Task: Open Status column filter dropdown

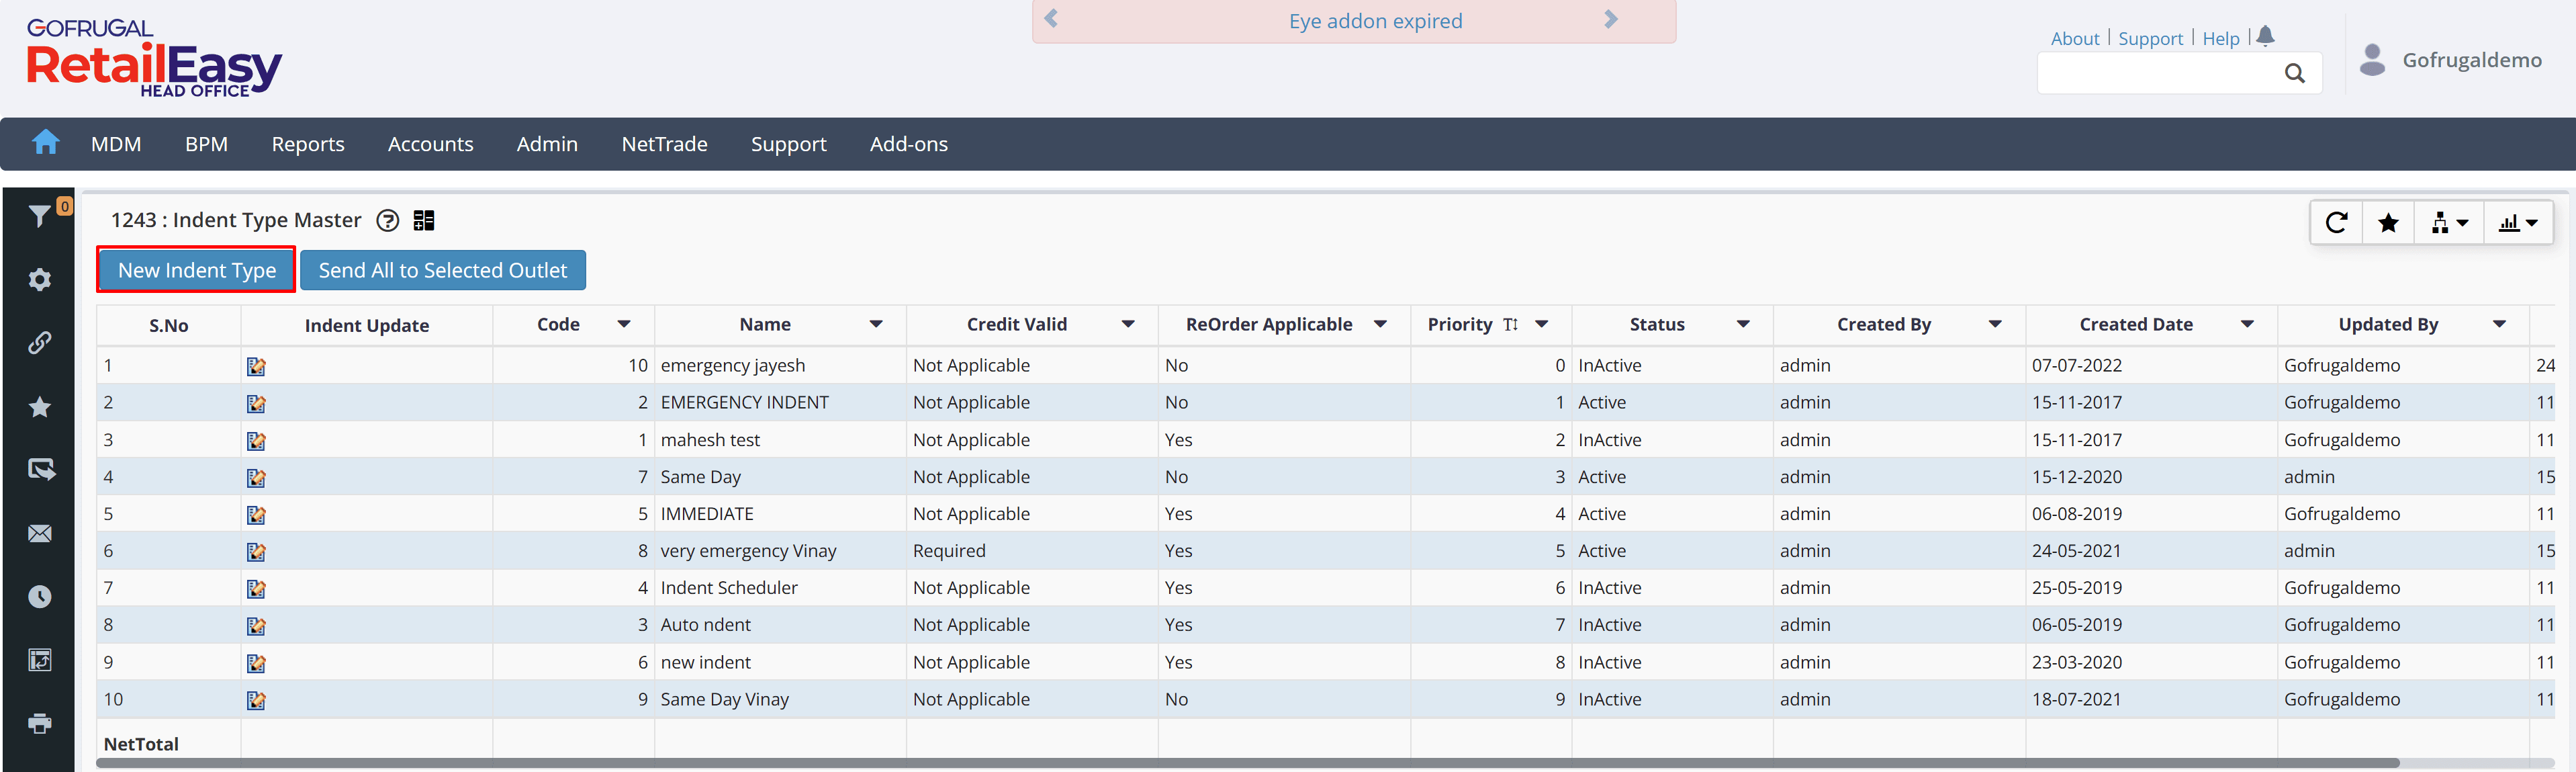Action: click(x=1743, y=324)
